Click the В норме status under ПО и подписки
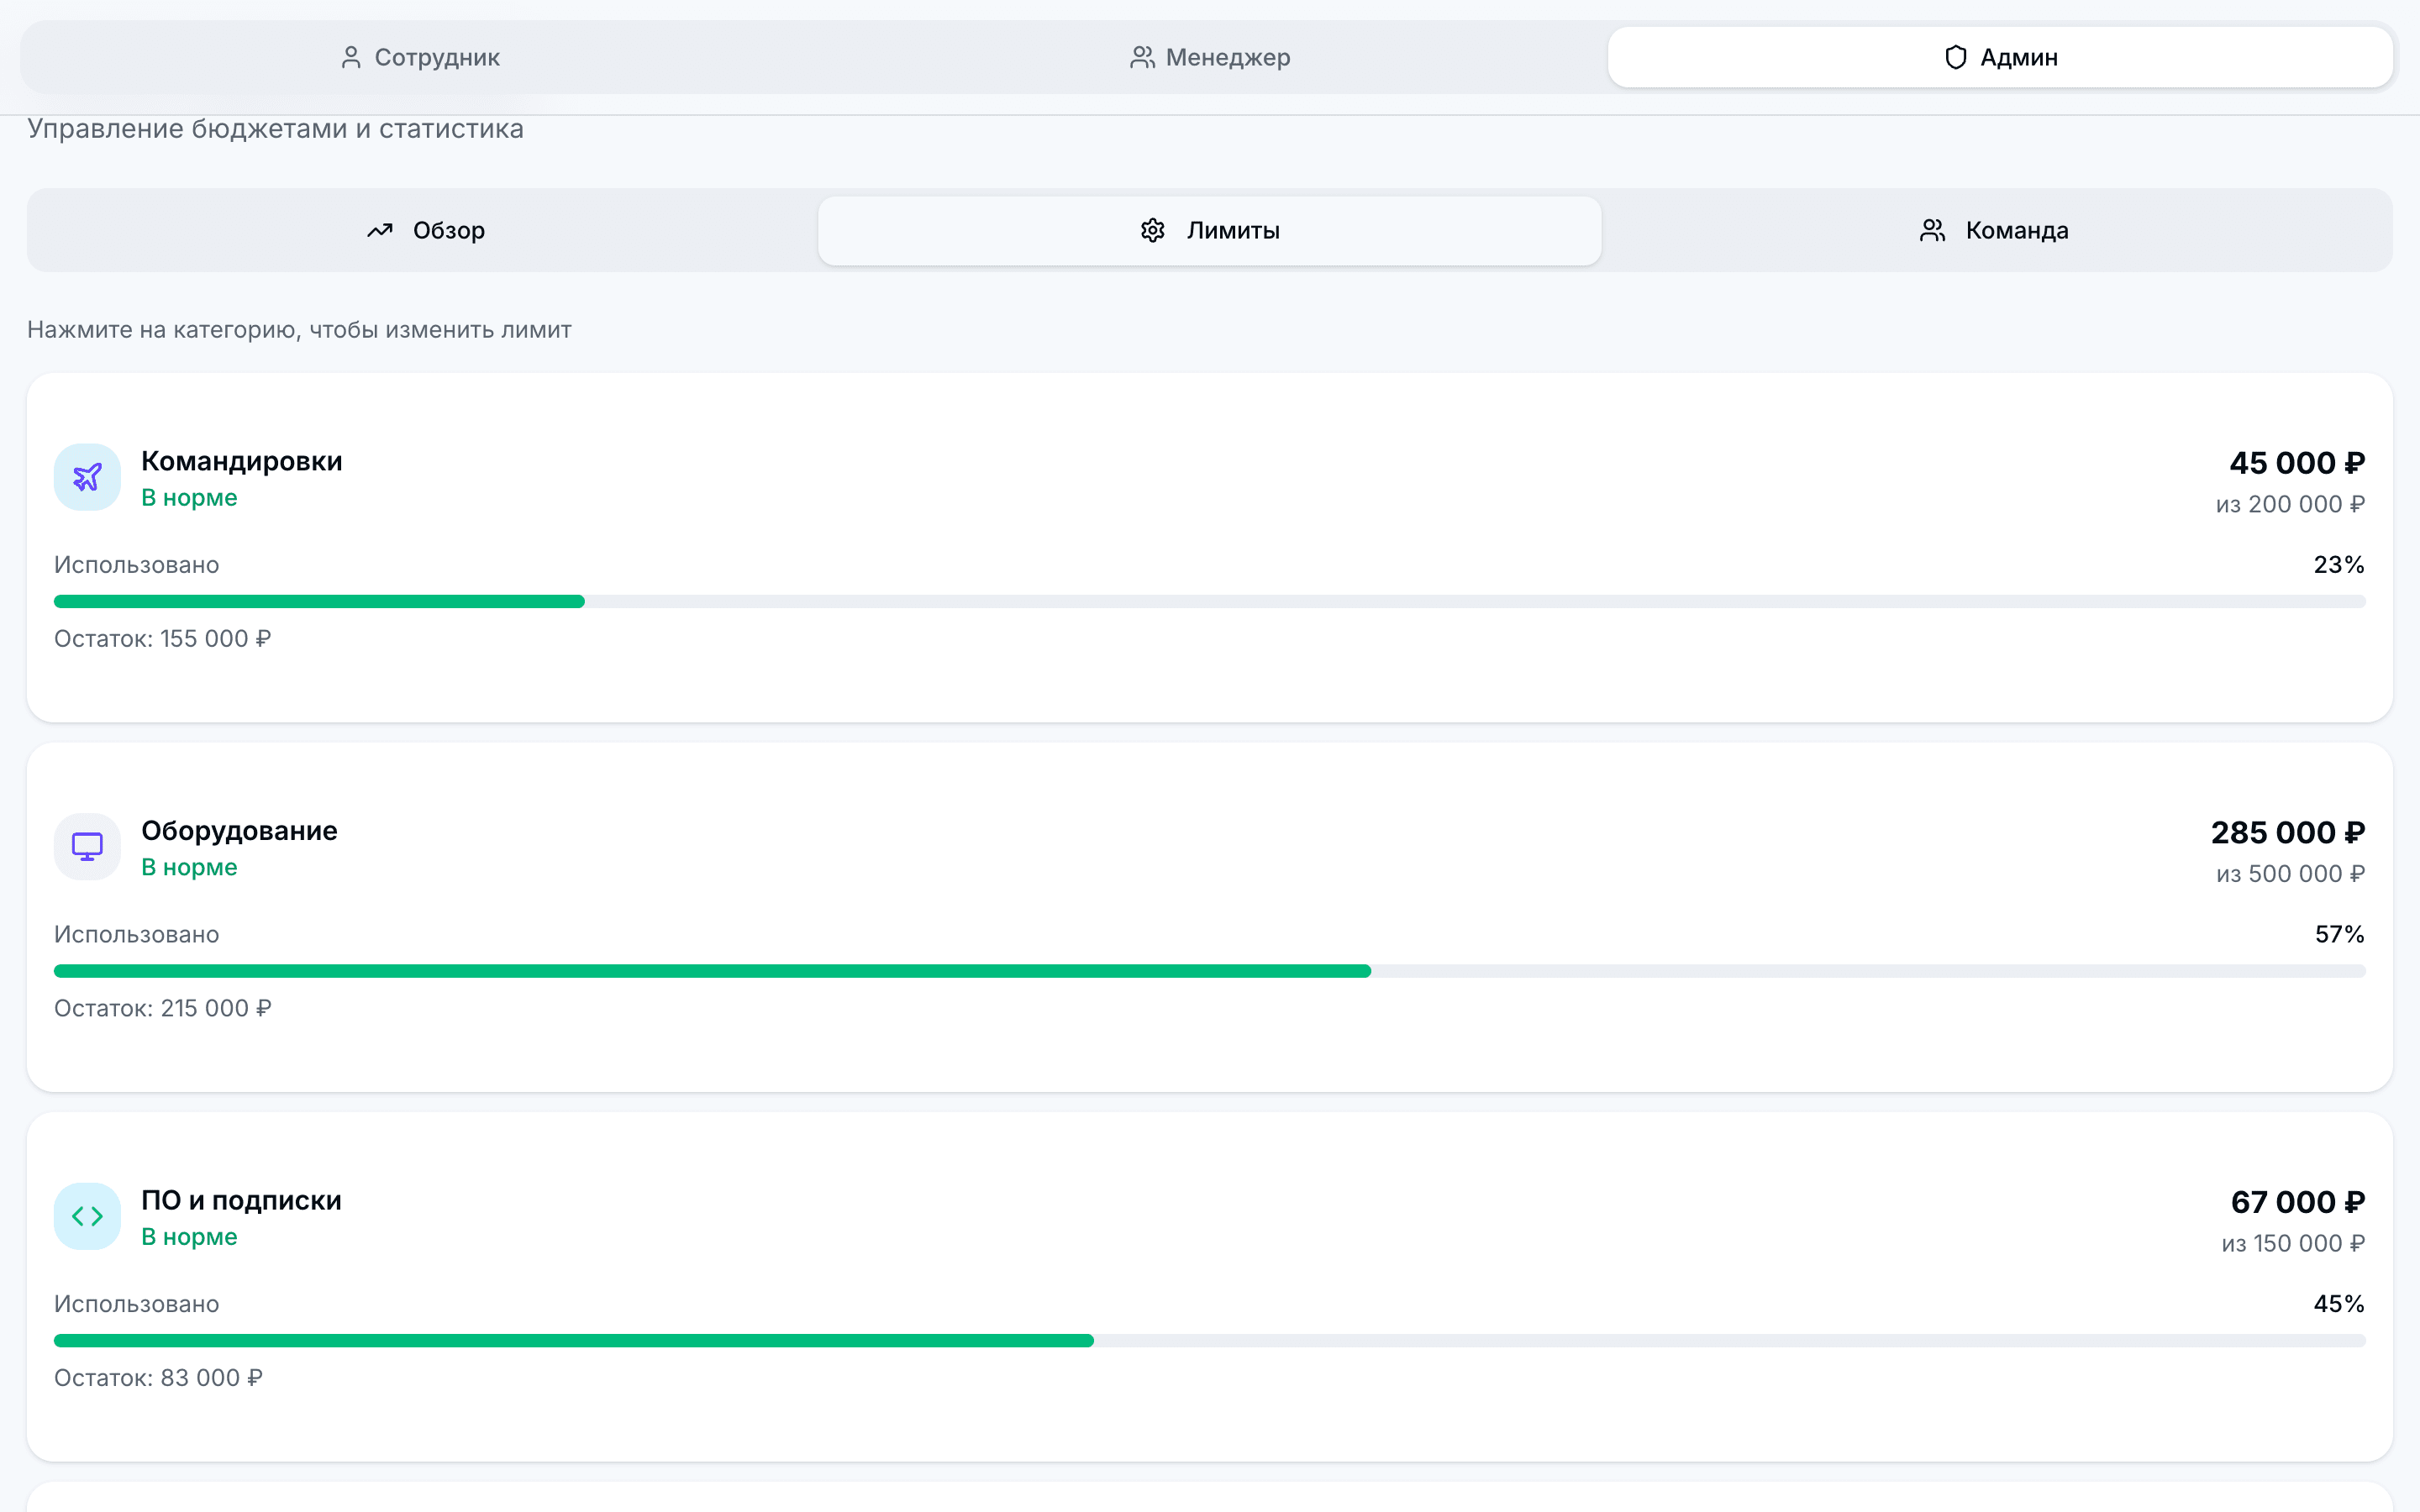This screenshot has width=2420, height=1512. point(189,1236)
